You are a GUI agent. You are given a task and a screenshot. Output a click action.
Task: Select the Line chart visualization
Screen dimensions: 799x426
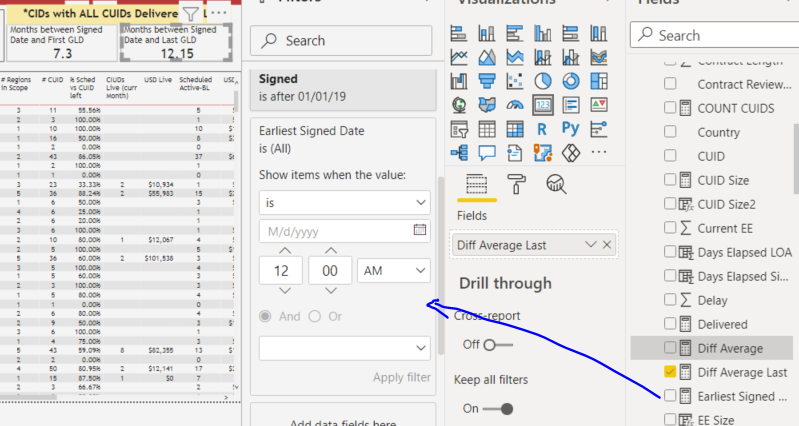point(459,57)
